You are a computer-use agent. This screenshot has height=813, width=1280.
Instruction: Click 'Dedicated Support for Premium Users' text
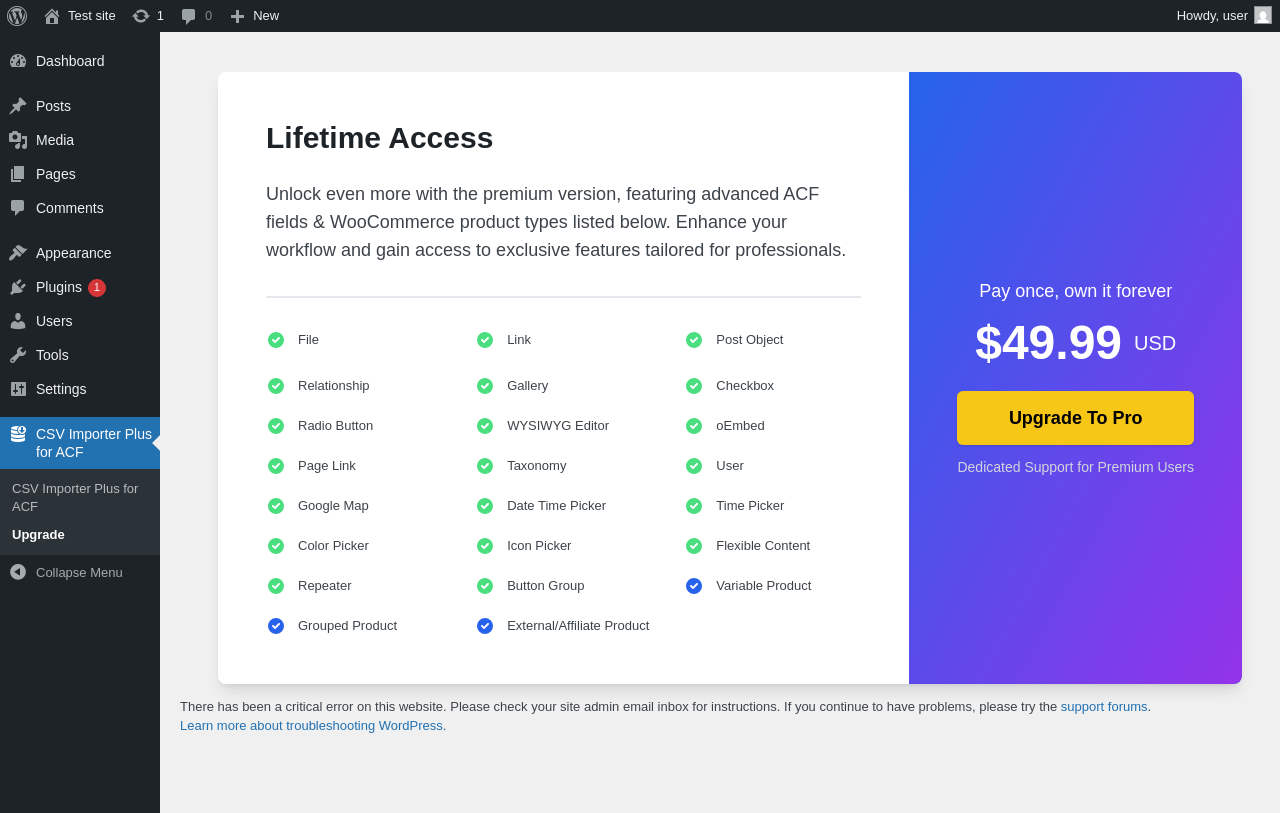(1075, 467)
